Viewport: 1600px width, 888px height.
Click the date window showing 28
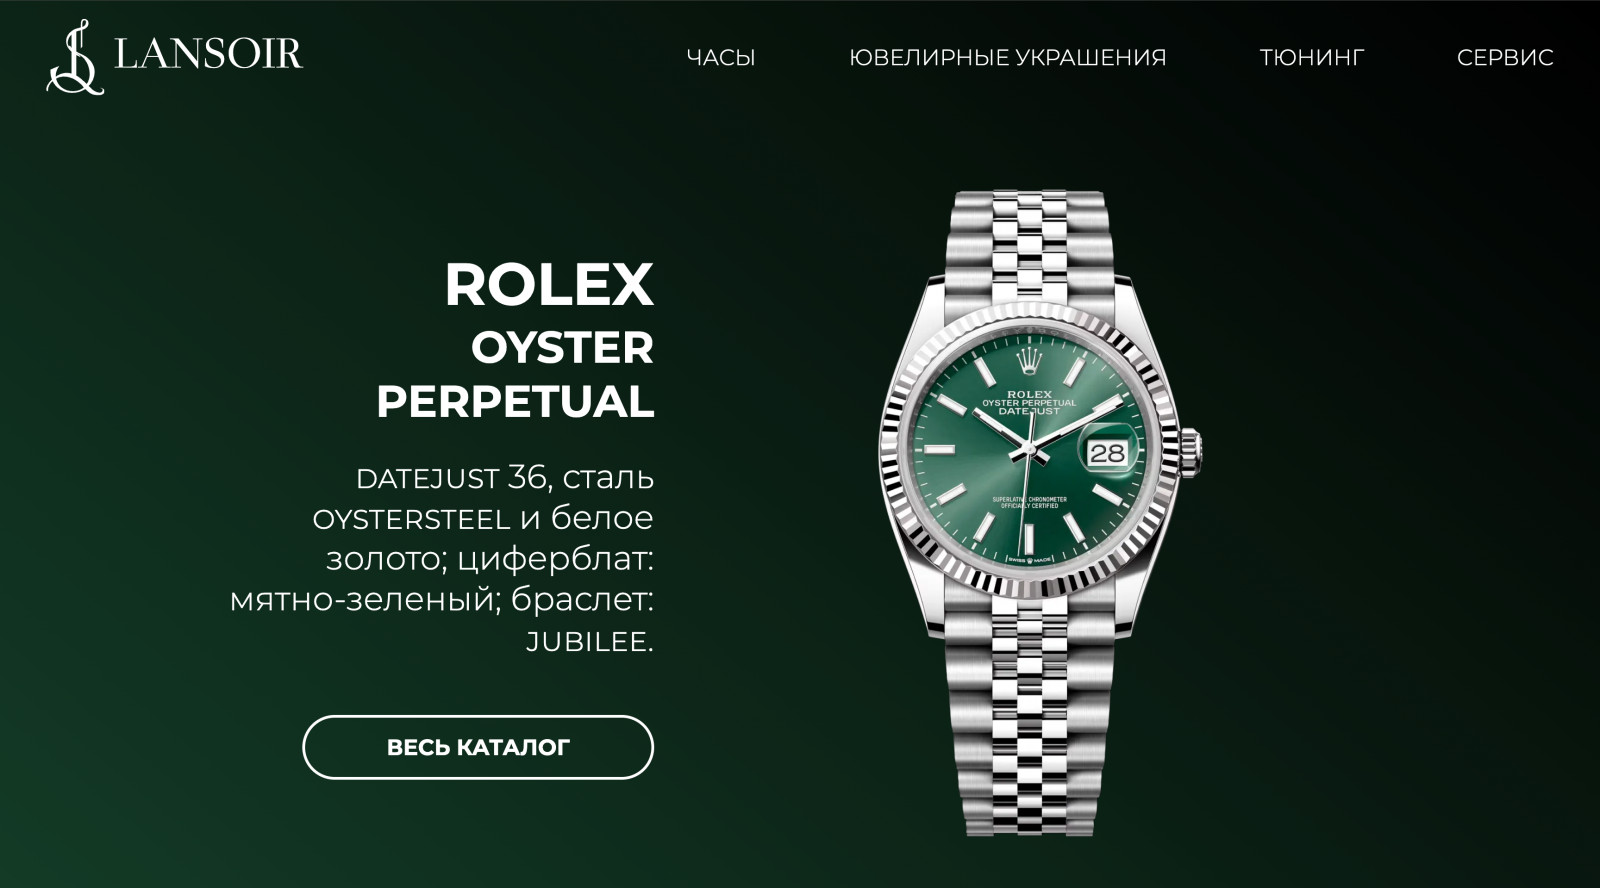click(x=1107, y=454)
